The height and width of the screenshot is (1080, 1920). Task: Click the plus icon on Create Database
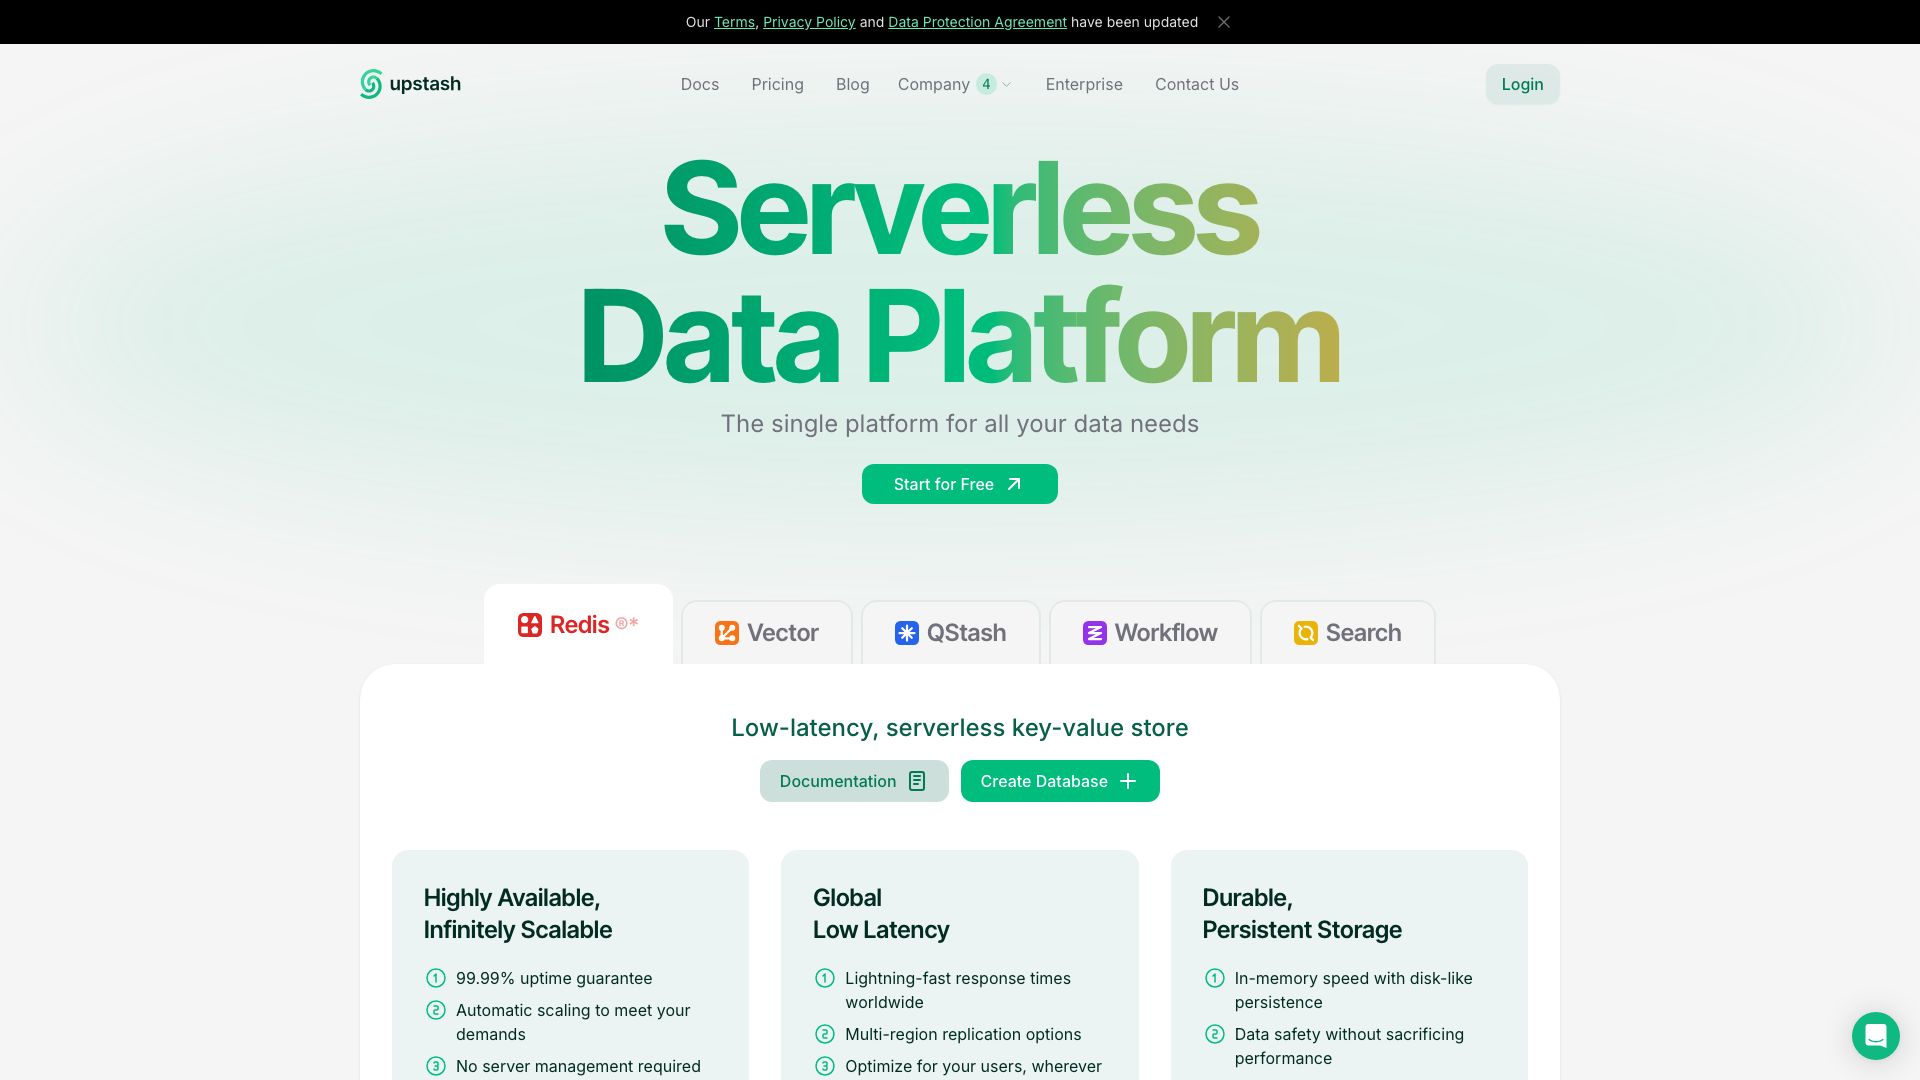pyautogui.click(x=1128, y=781)
